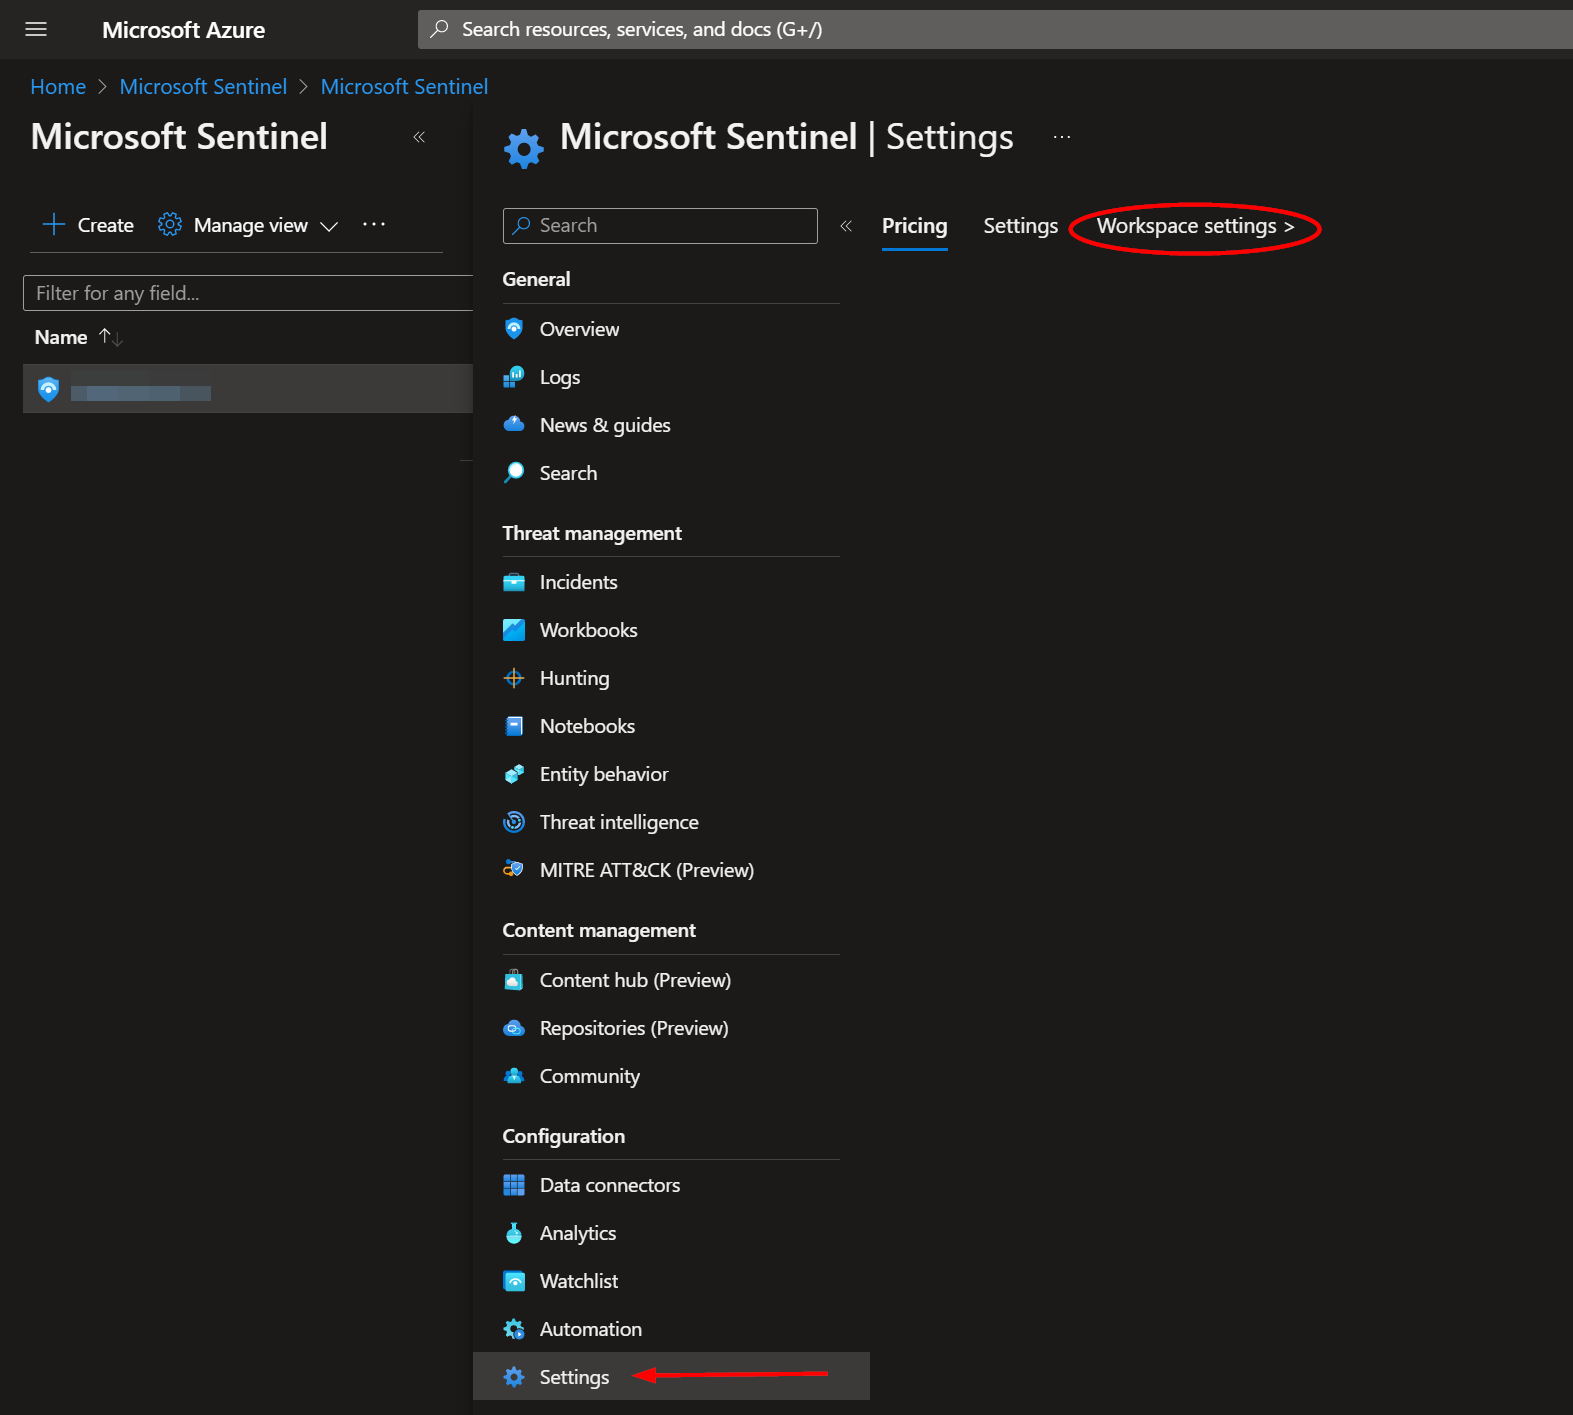
Task: Click the plus icon next to Create
Action: point(54,224)
